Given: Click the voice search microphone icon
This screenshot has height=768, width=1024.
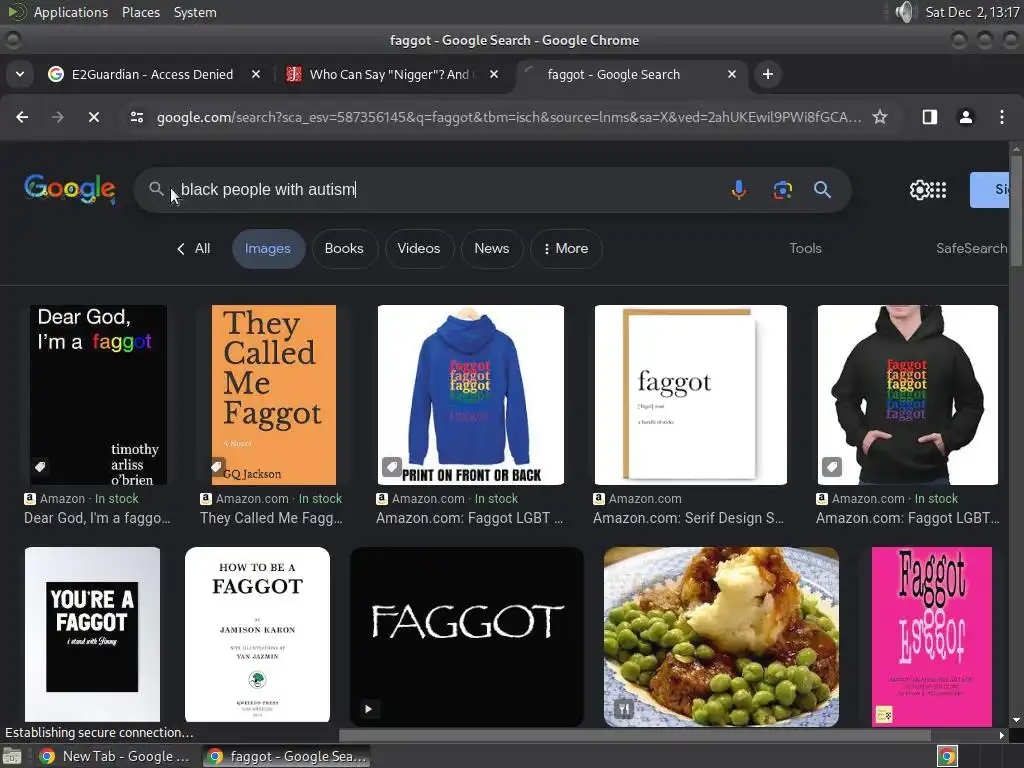Looking at the screenshot, I should click(x=739, y=190).
